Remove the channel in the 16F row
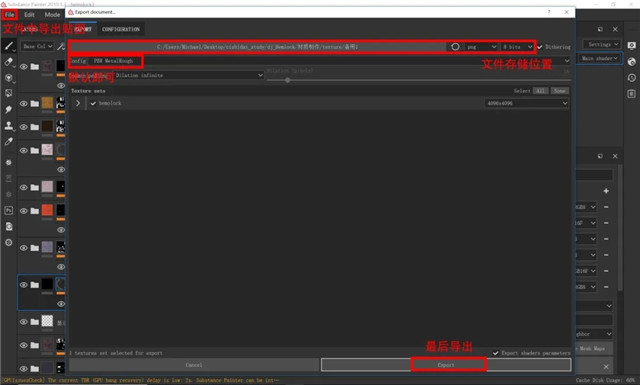This screenshot has width=640, height=385. [x=606, y=223]
